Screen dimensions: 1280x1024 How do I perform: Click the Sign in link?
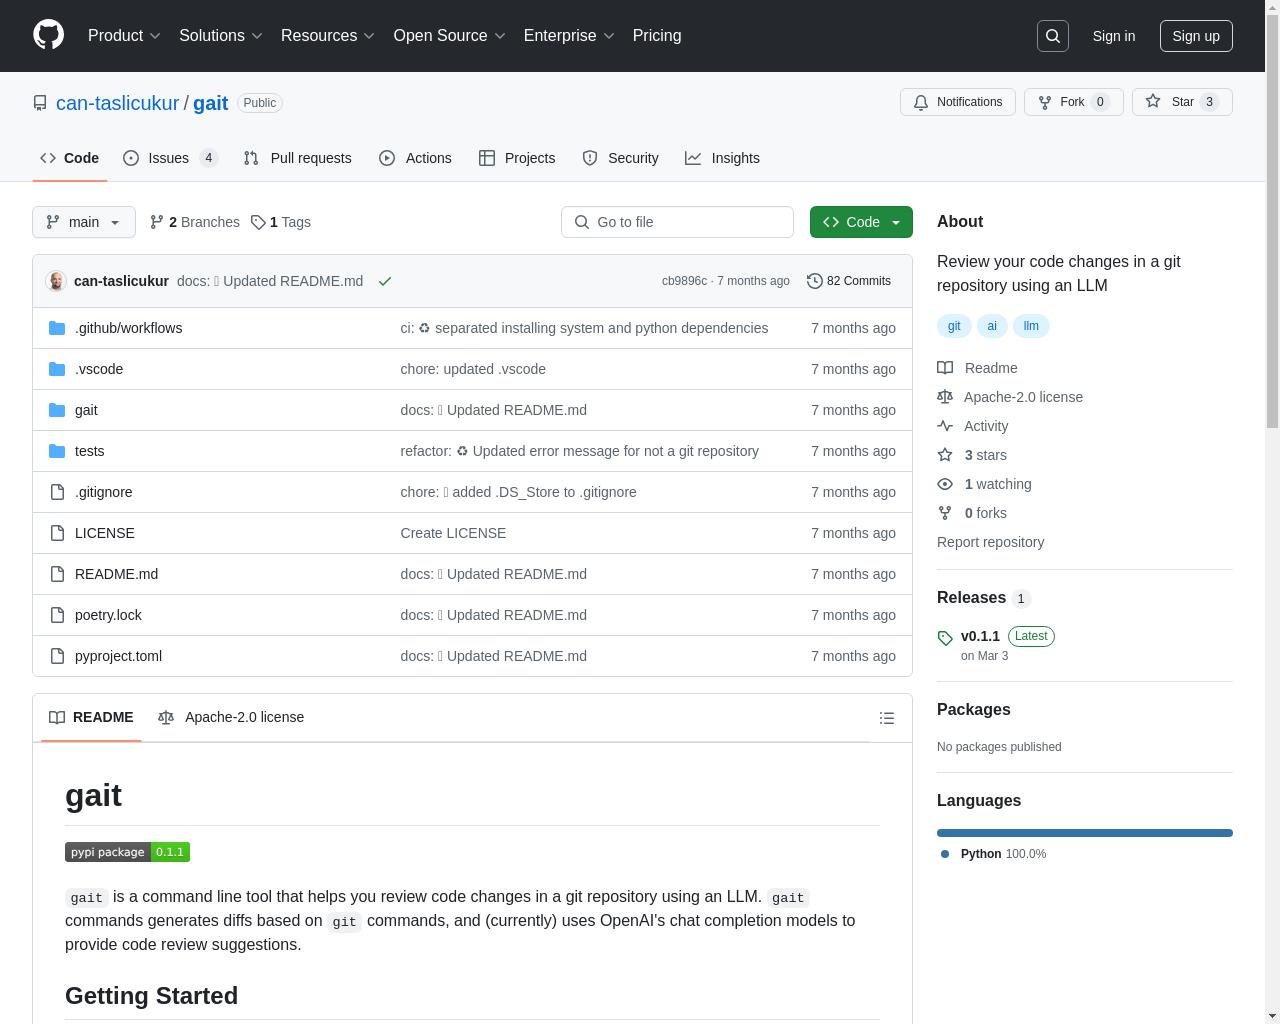tap(1113, 36)
